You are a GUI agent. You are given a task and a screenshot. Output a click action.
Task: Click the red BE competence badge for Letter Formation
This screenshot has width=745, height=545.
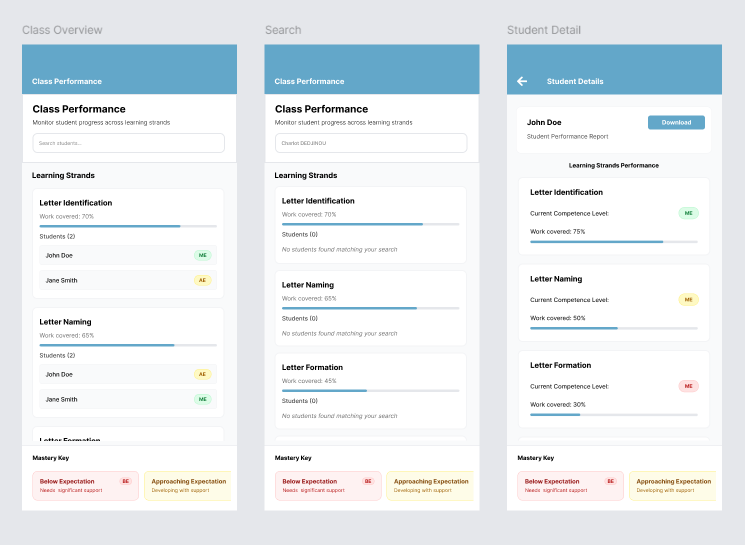(688, 386)
